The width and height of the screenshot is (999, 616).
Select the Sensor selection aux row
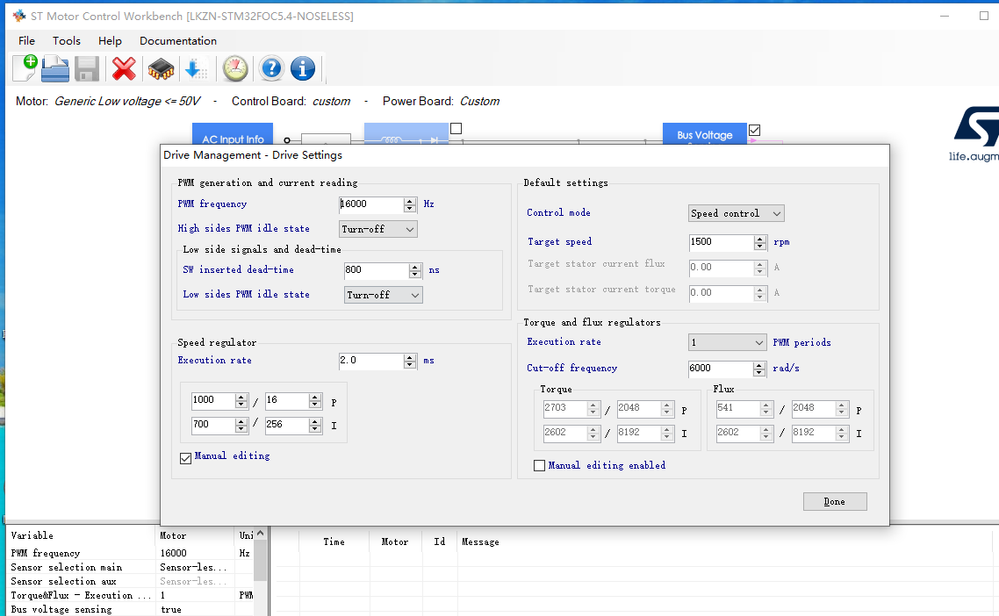(x=130, y=582)
